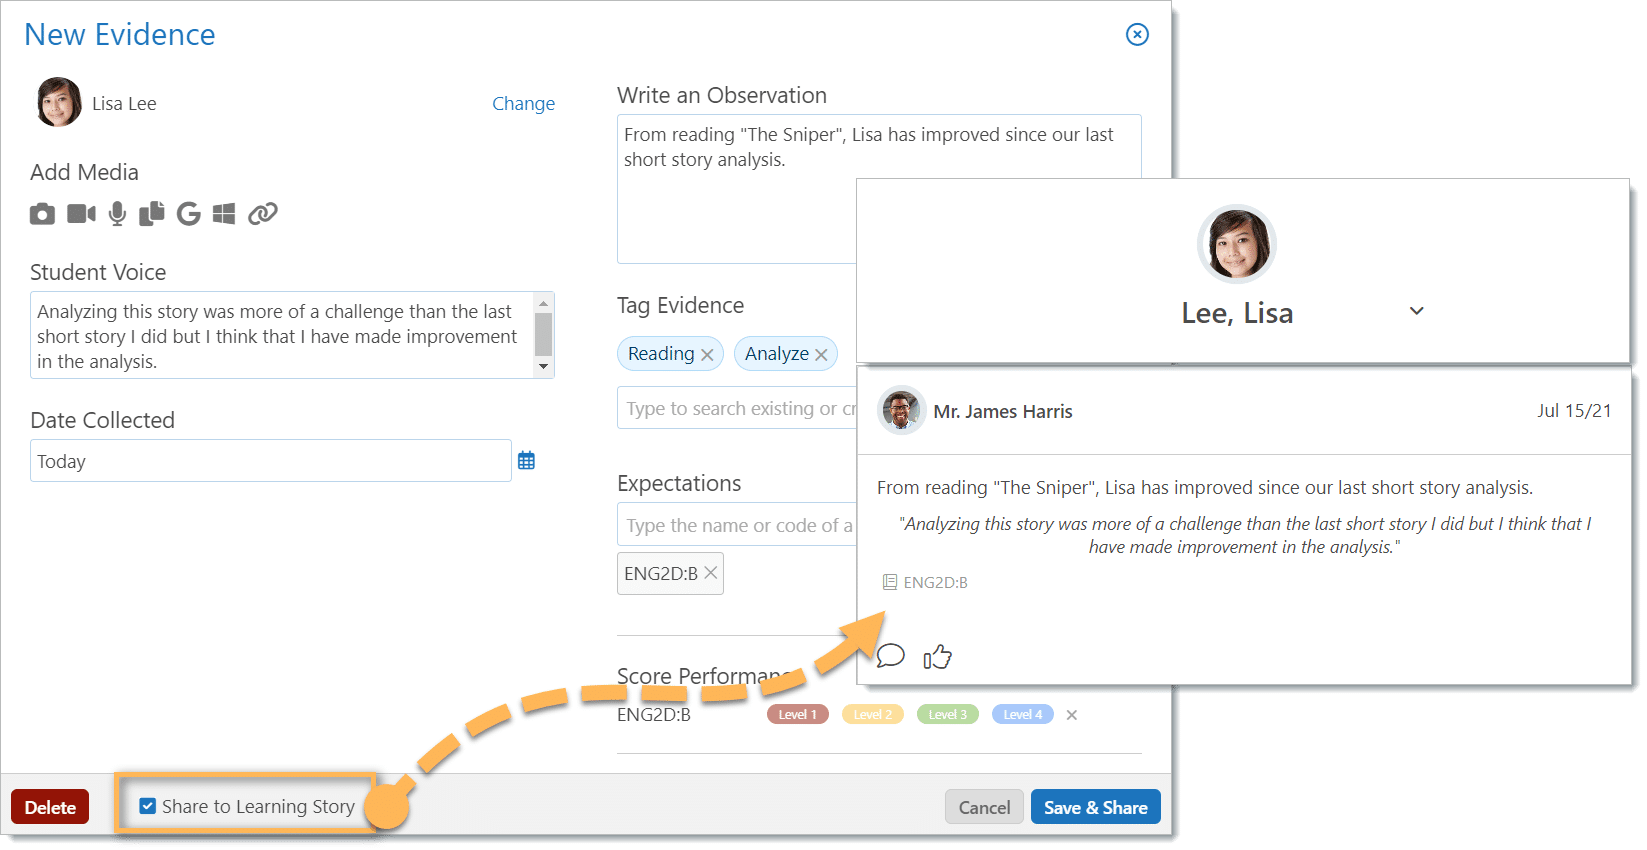Like the post with the thumbs up icon
Viewport: 1647px width, 850px height.
pyautogui.click(x=937, y=656)
